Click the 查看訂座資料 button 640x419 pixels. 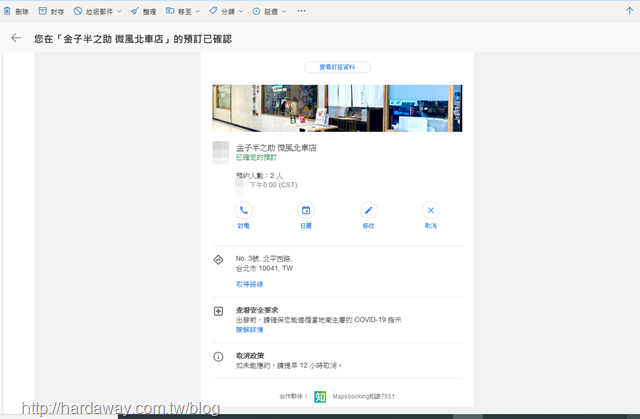pos(337,67)
